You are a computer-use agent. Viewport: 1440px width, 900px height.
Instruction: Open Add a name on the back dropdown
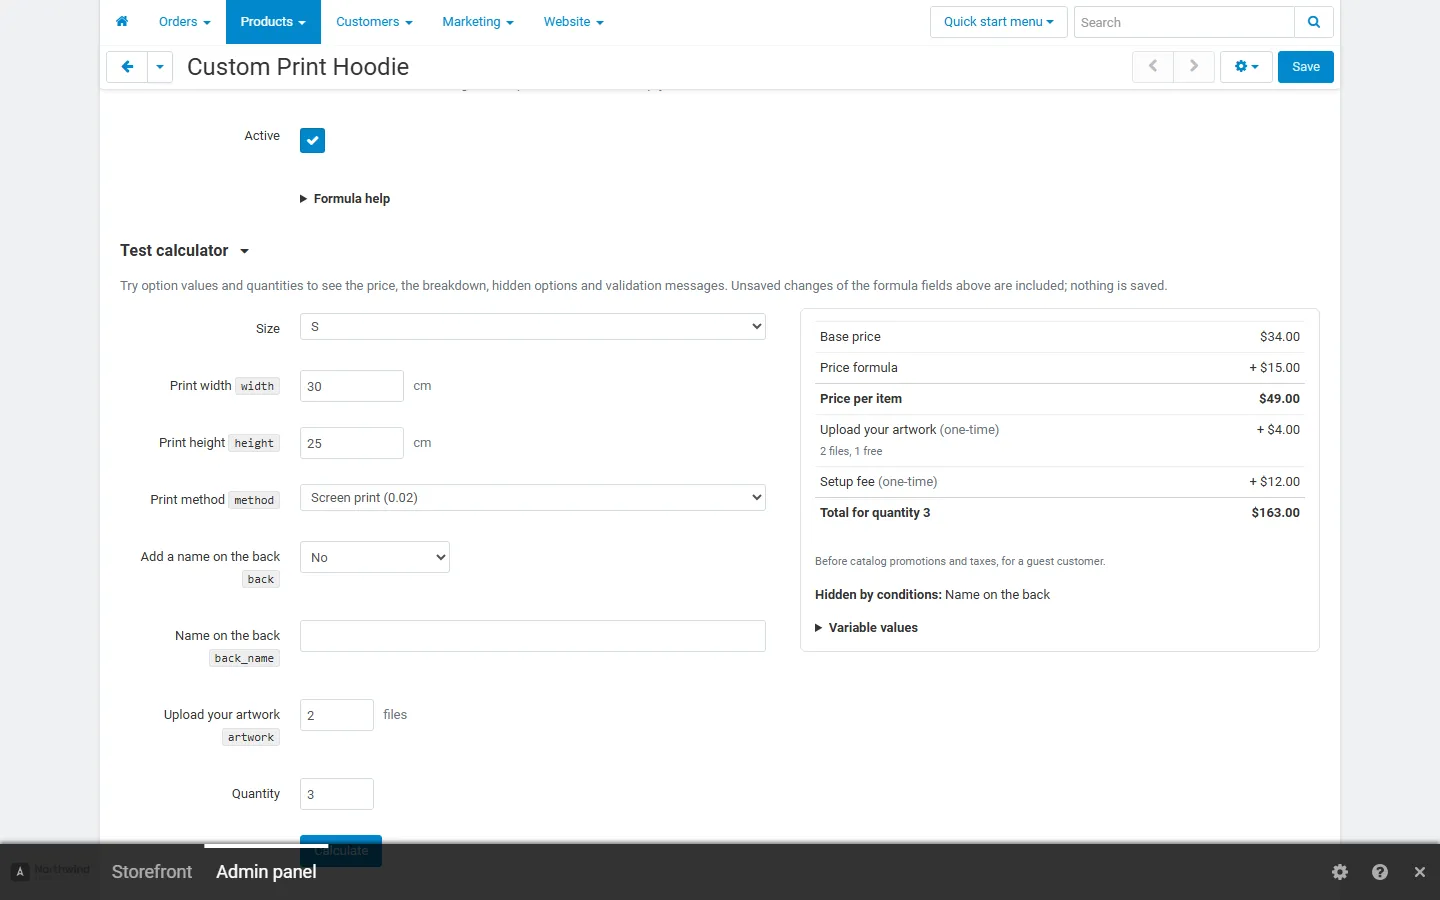tap(375, 557)
